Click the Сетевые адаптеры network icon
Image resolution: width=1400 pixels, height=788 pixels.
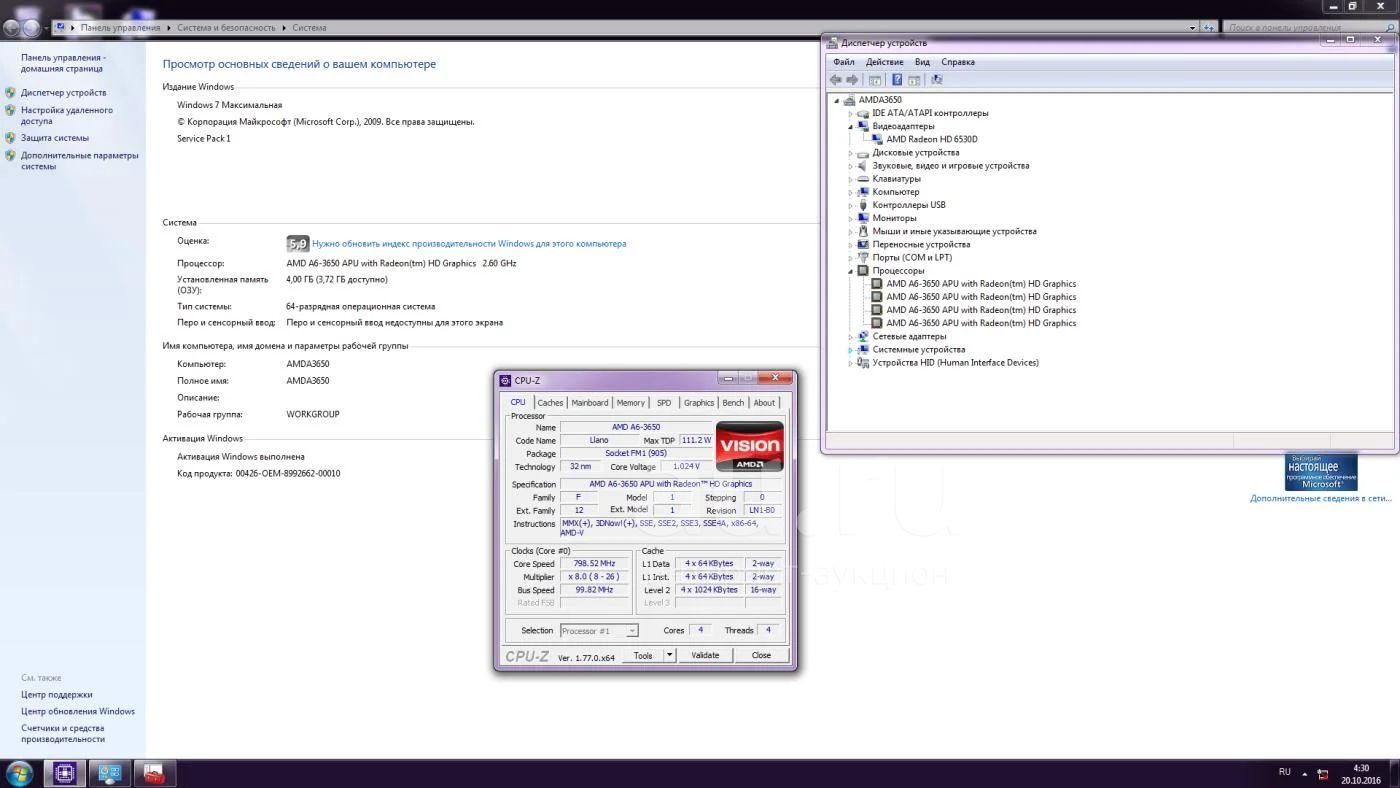[863, 336]
